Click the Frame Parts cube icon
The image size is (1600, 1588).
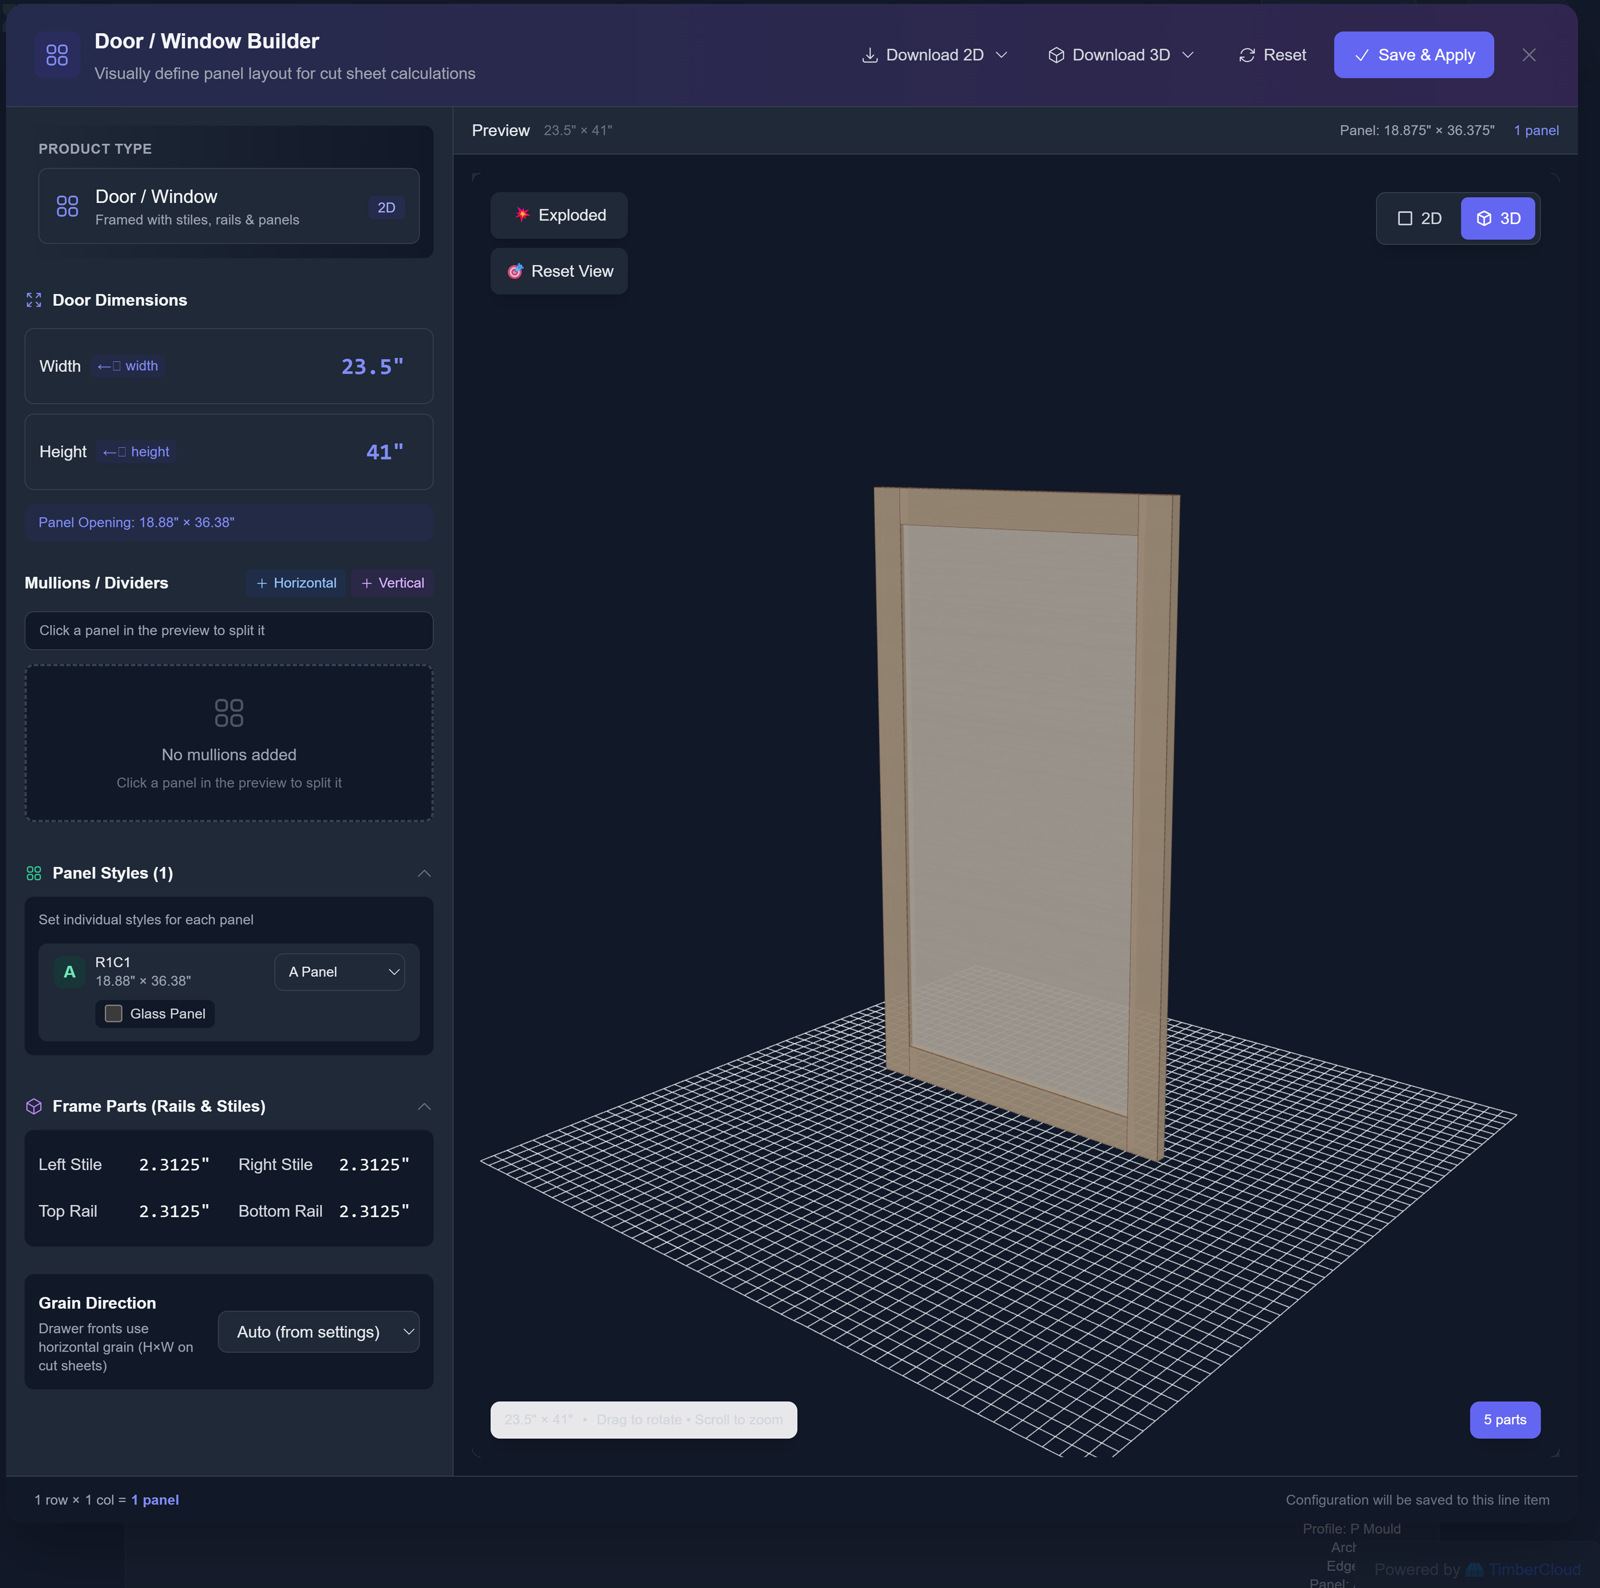click(x=34, y=1106)
